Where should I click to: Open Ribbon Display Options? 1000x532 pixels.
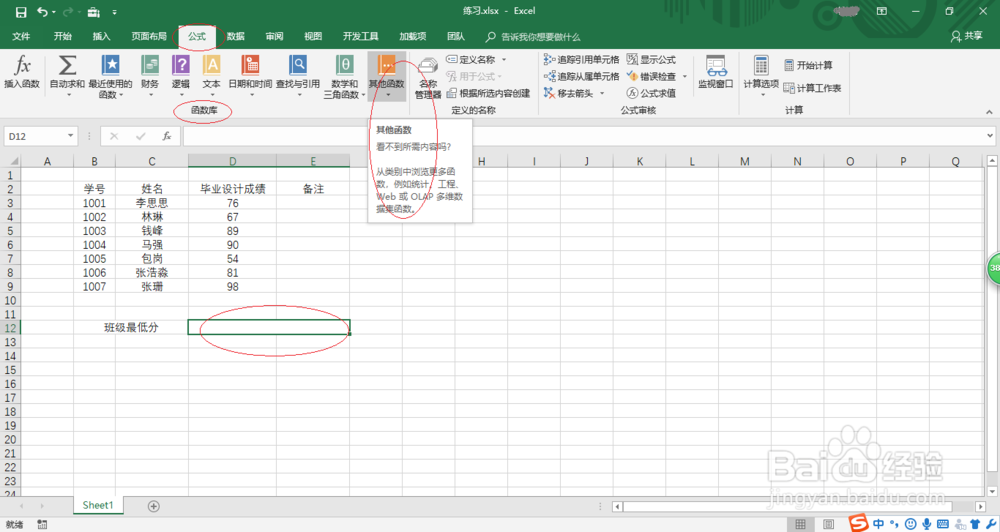882,11
